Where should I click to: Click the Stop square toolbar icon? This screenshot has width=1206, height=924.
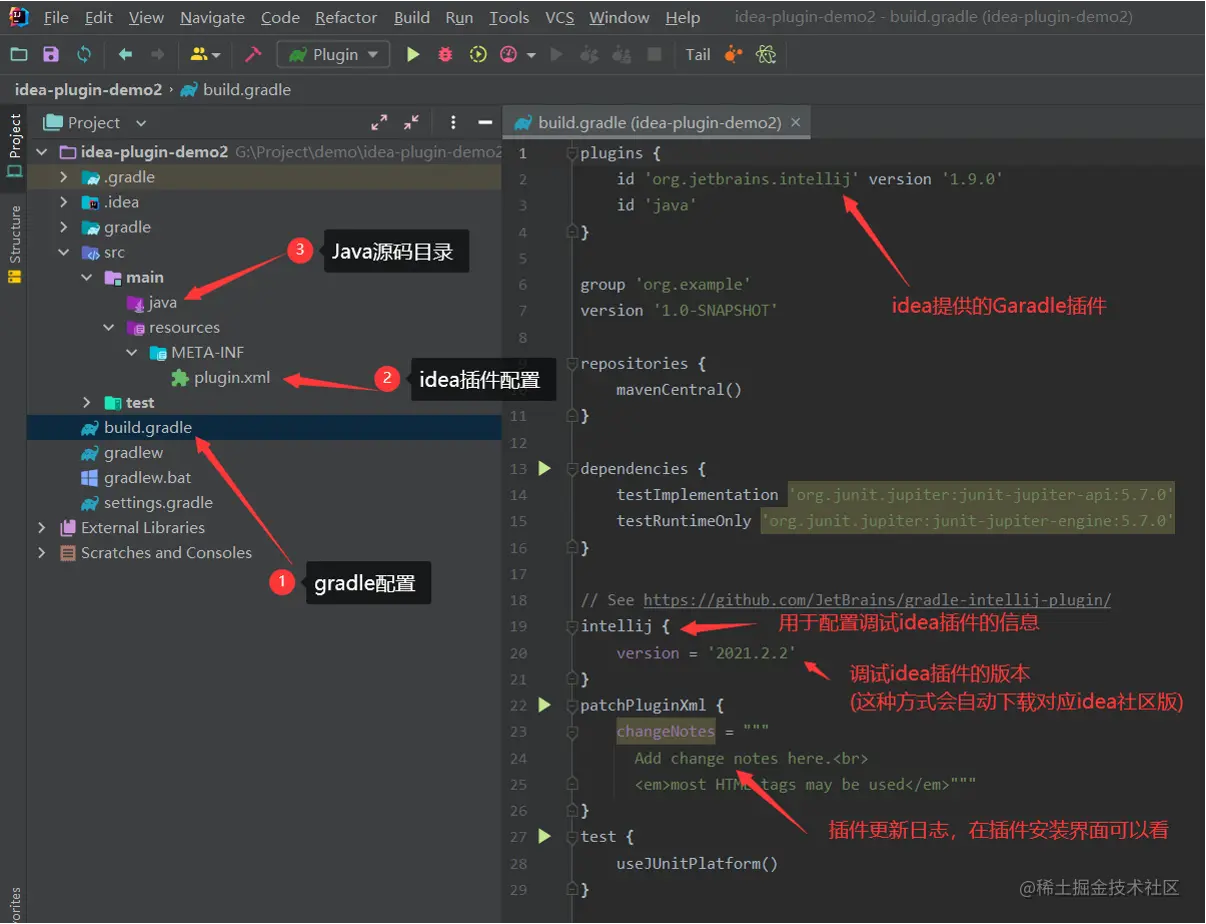pos(655,55)
